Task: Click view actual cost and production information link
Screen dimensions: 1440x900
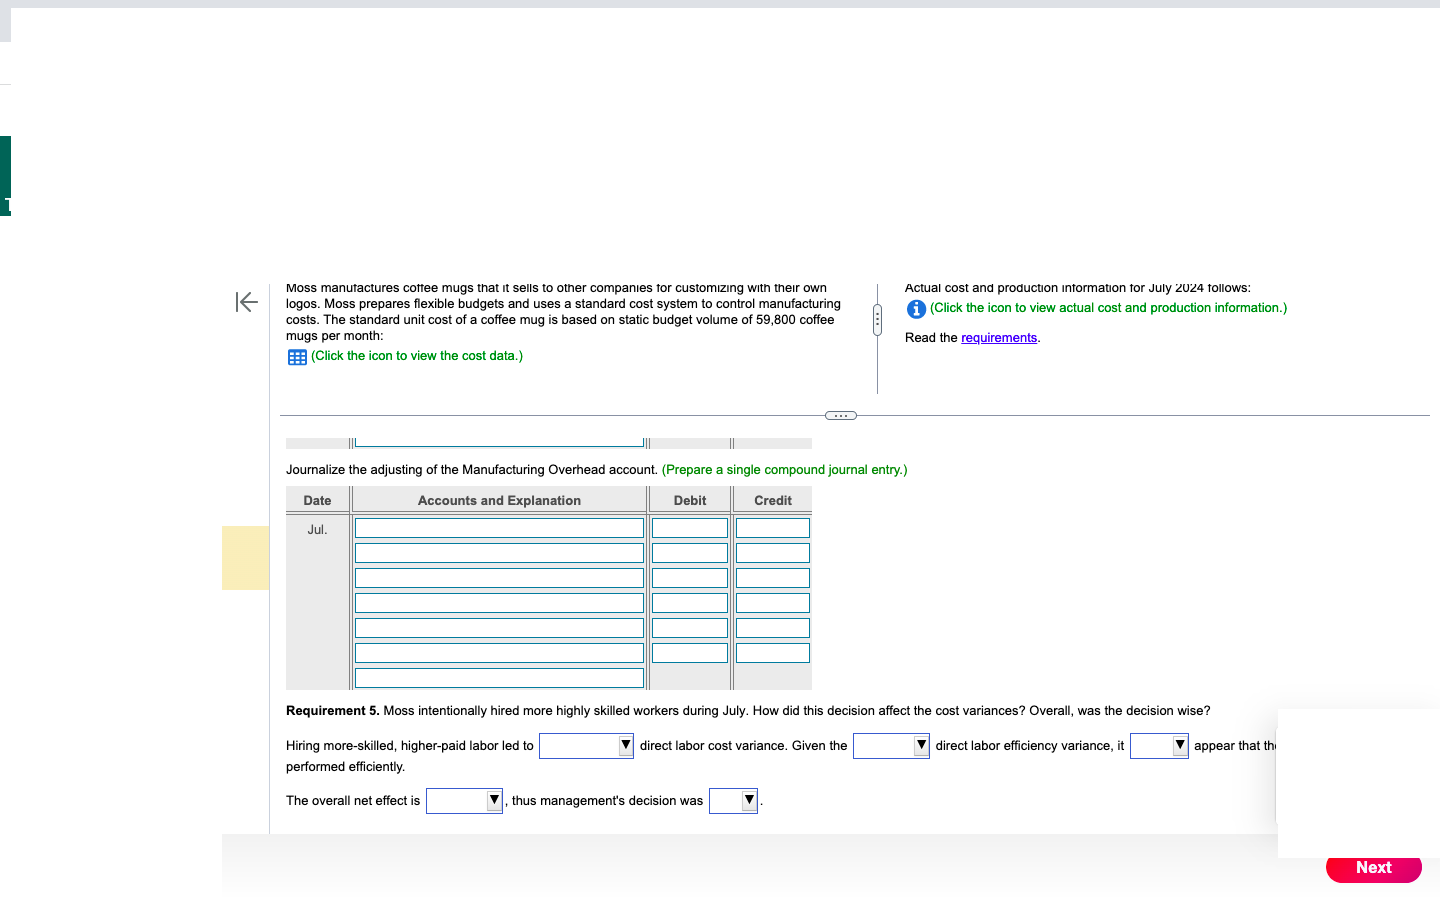Action: [x=1109, y=308]
